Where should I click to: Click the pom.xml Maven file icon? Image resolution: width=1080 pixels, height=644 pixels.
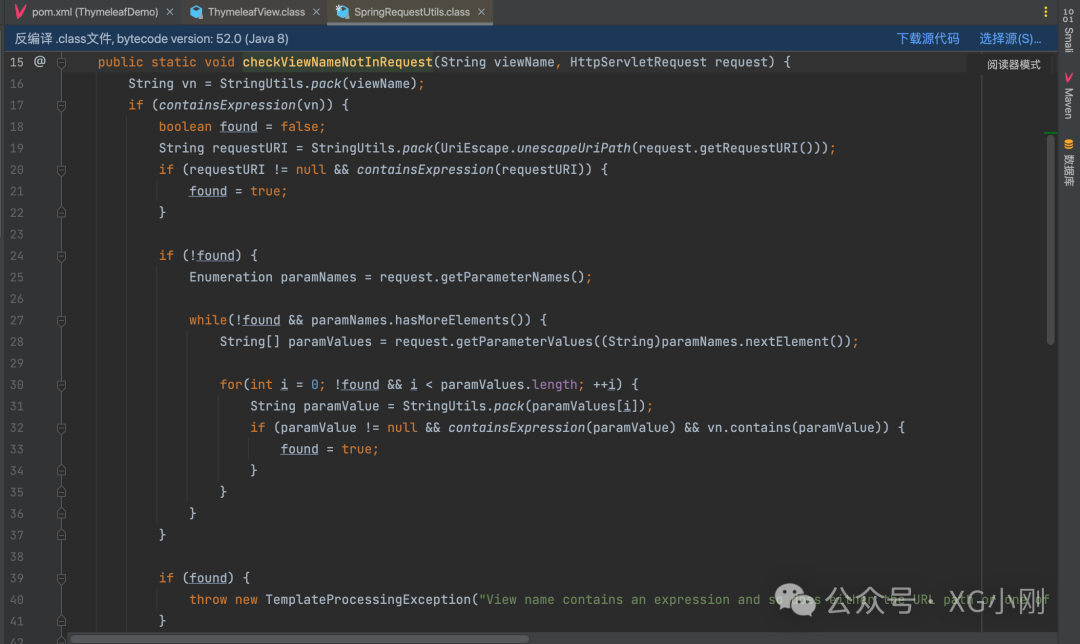coord(20,12)
